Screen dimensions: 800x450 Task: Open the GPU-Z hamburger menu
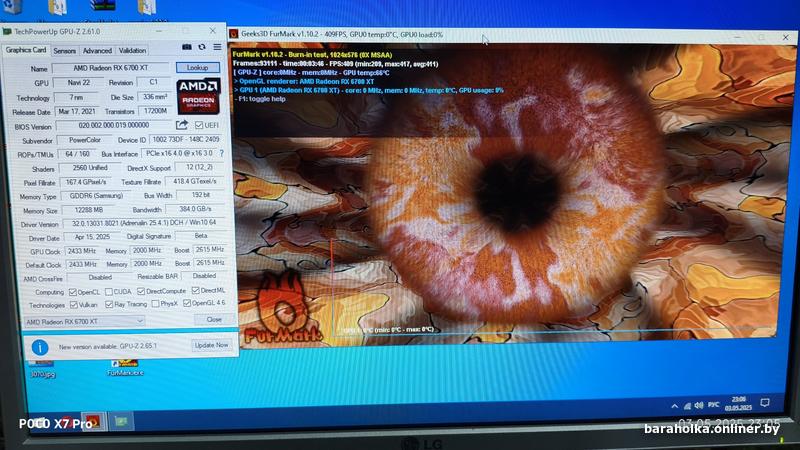(217, 47)
